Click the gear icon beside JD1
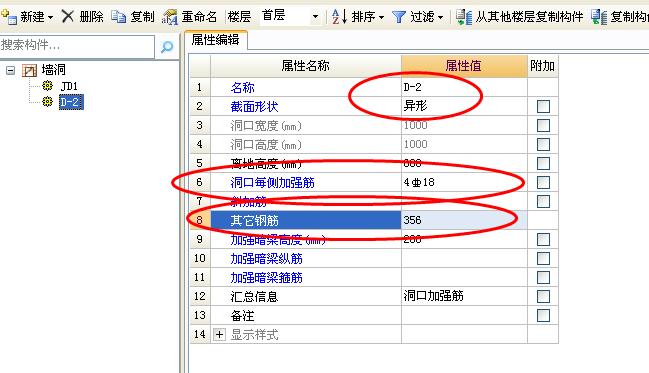The height and width of the screenshot is (373, 649). click(x=48, y=86)
